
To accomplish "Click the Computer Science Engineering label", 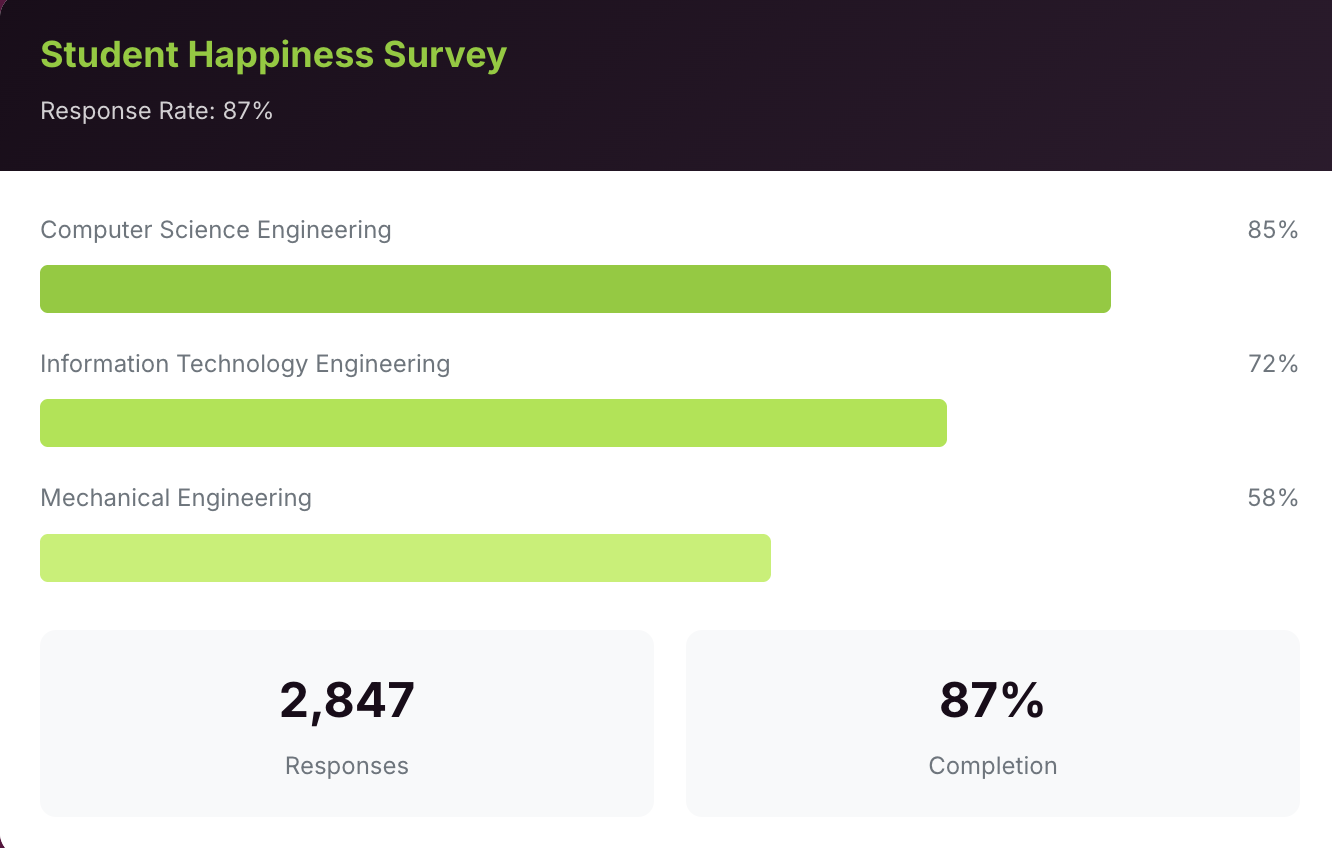I will click(x=215, y=230).
